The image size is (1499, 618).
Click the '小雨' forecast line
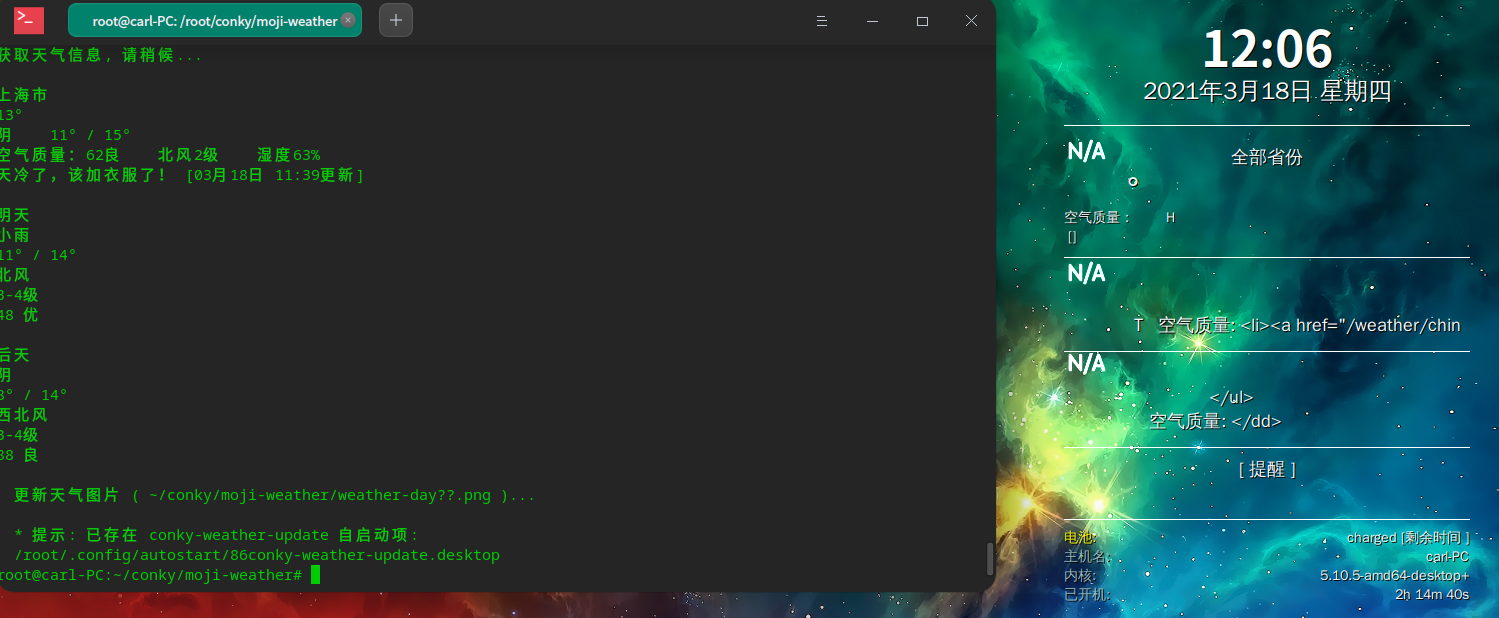pyautogui.click(x=15, y=235)
